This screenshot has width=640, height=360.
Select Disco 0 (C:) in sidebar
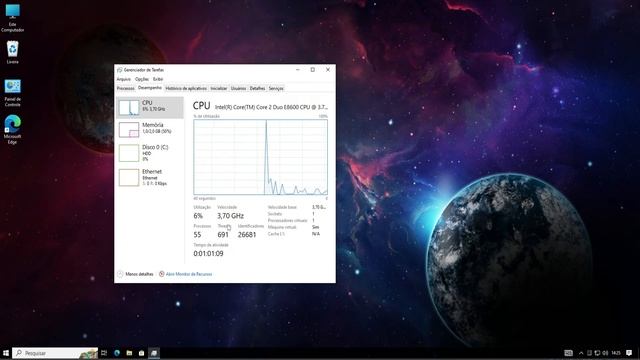[x=150, y=153]
